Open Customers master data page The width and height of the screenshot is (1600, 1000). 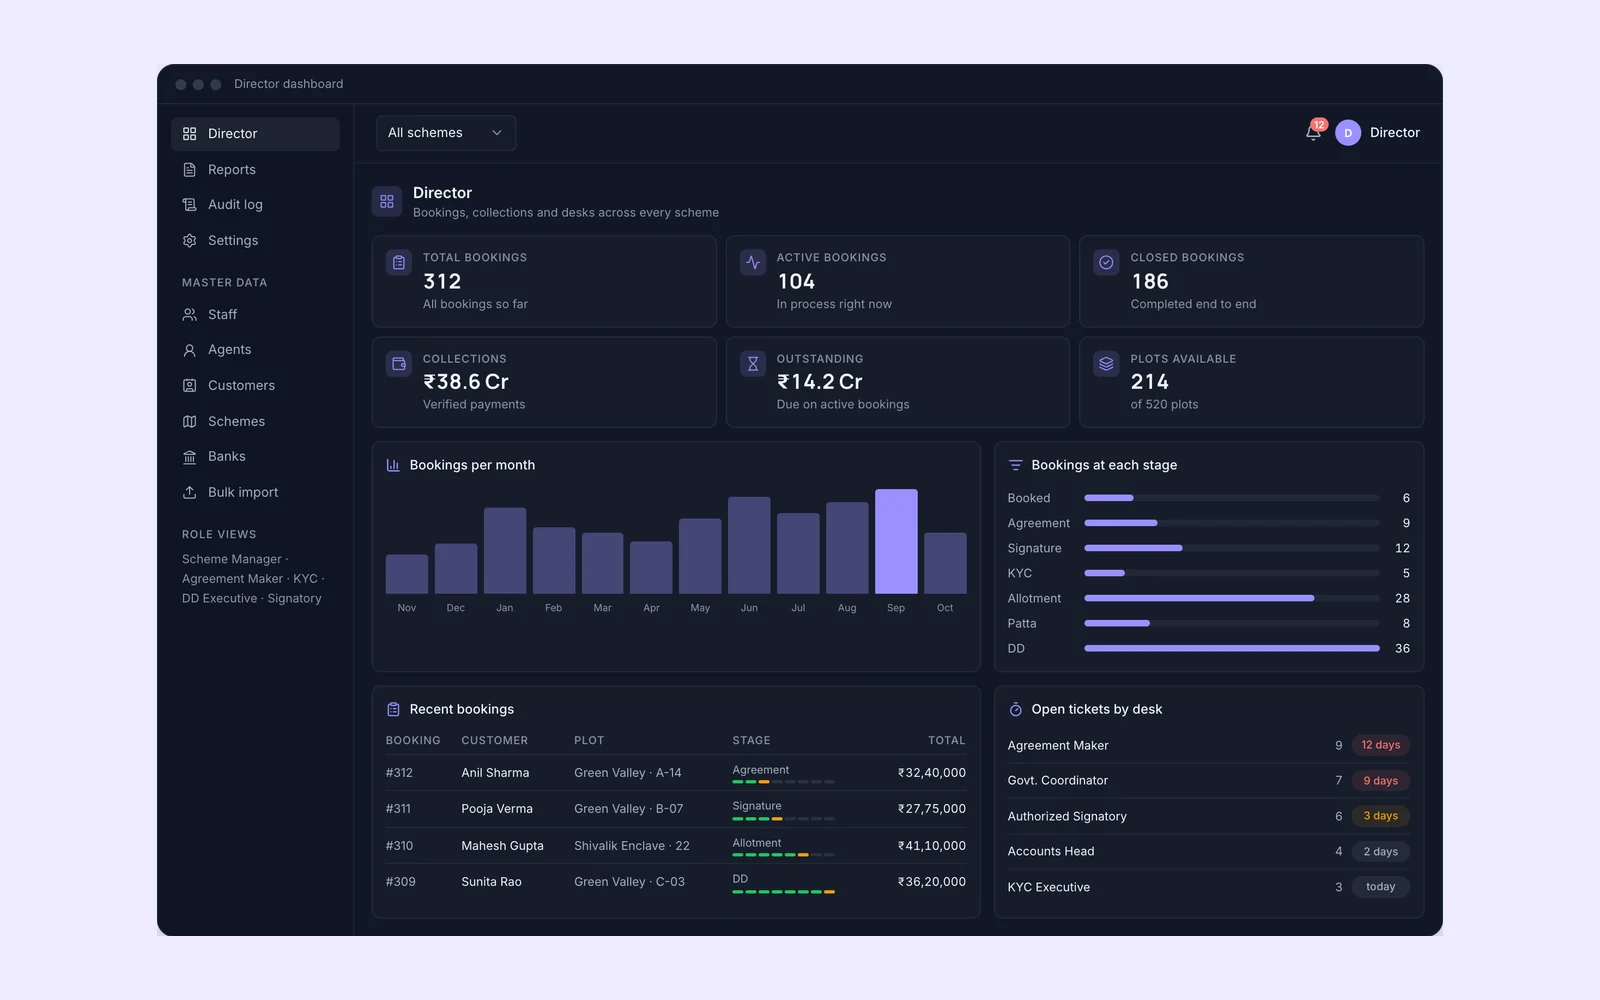pos(255,386)
